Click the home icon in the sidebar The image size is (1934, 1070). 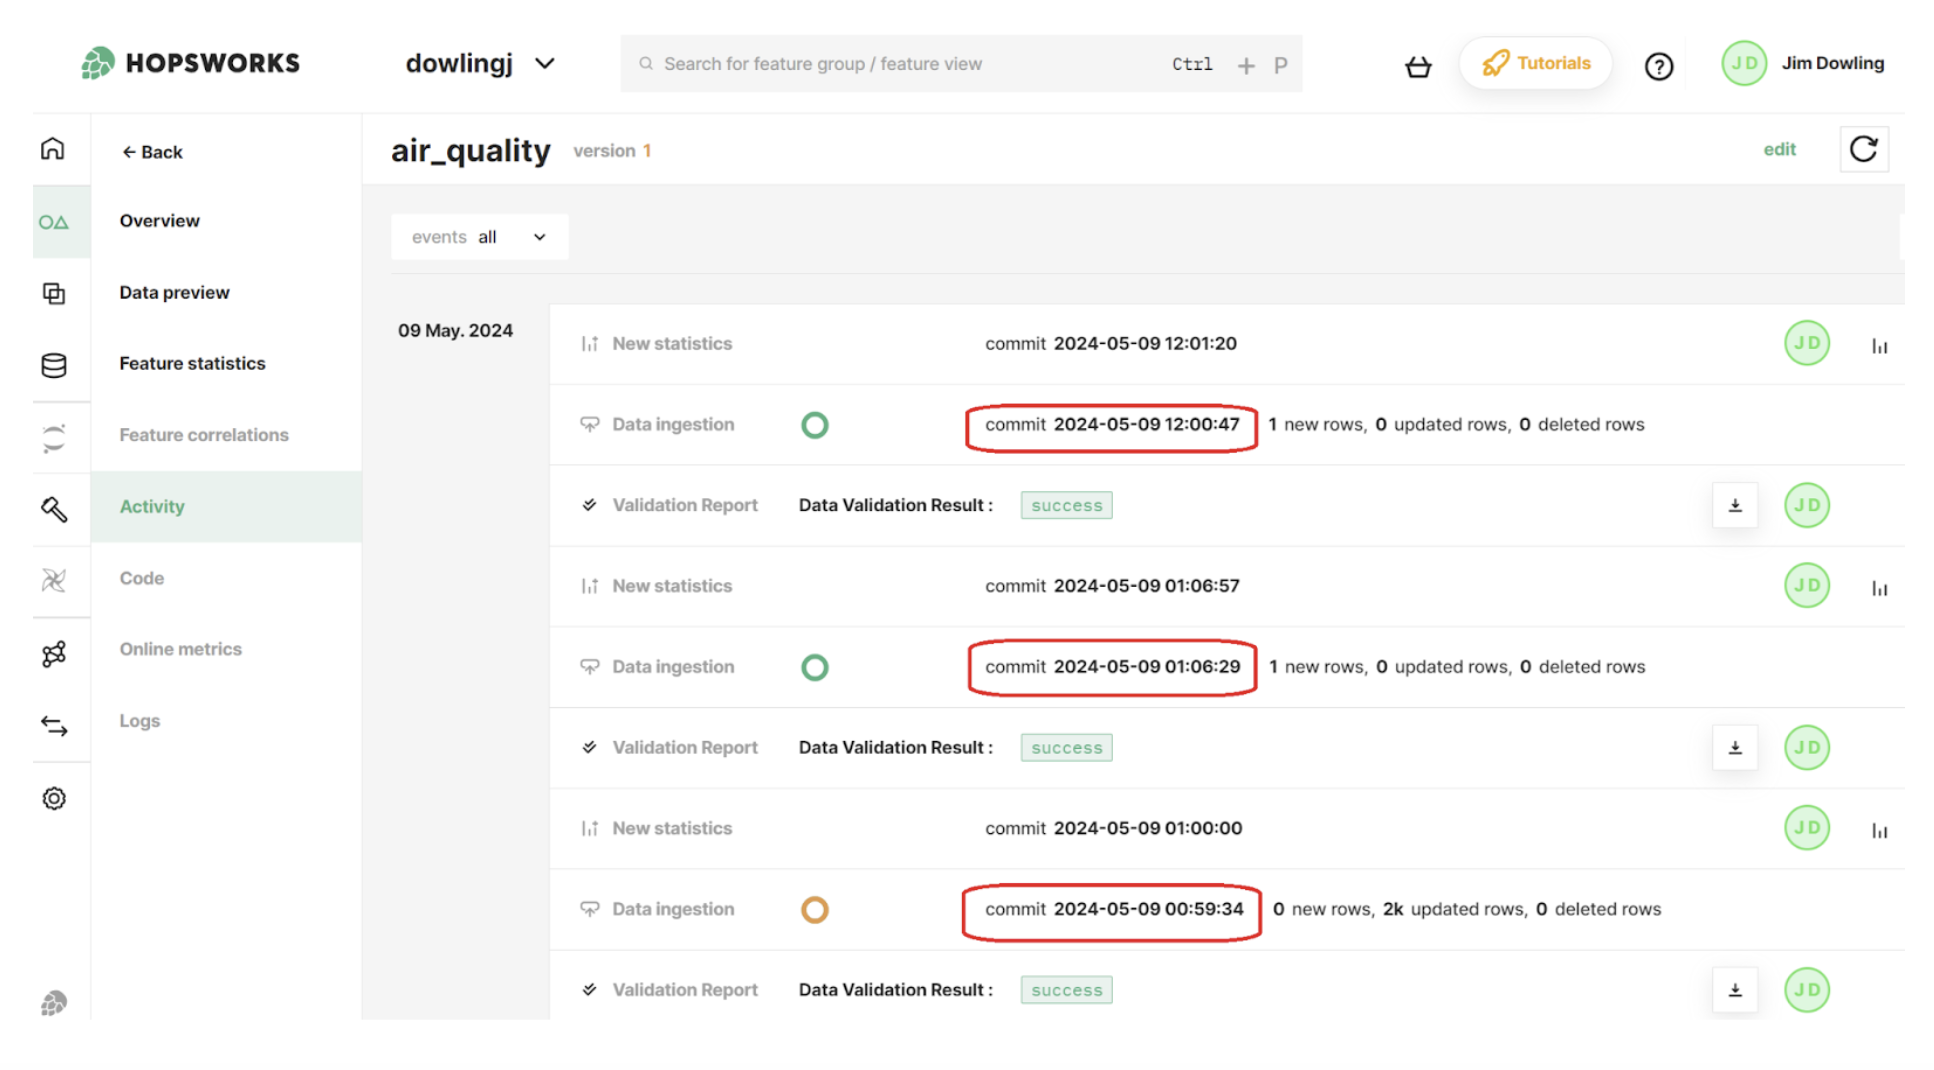pyautogui.click(x=52, y=147)
